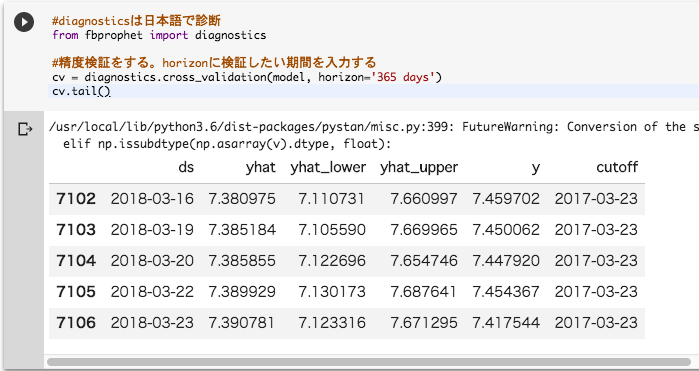Screen dimensions: 699x371
Task: Click yhat value 7.385184
Action: [242, 230]
